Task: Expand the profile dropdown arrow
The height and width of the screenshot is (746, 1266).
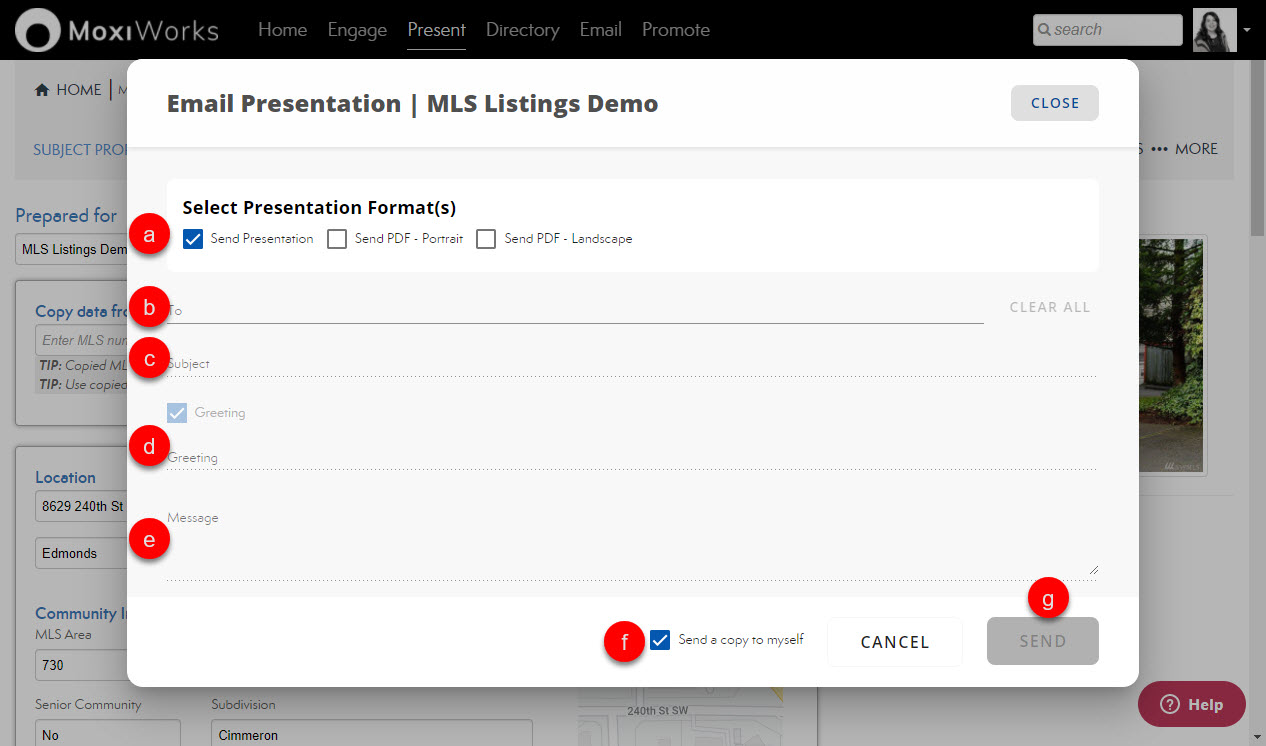Action: click(1247, 30)
